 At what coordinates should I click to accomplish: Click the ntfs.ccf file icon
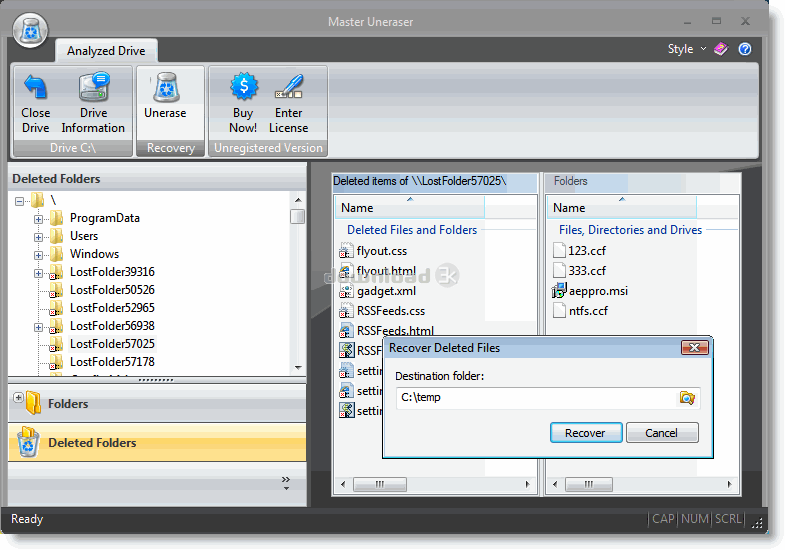coord(559,310)
